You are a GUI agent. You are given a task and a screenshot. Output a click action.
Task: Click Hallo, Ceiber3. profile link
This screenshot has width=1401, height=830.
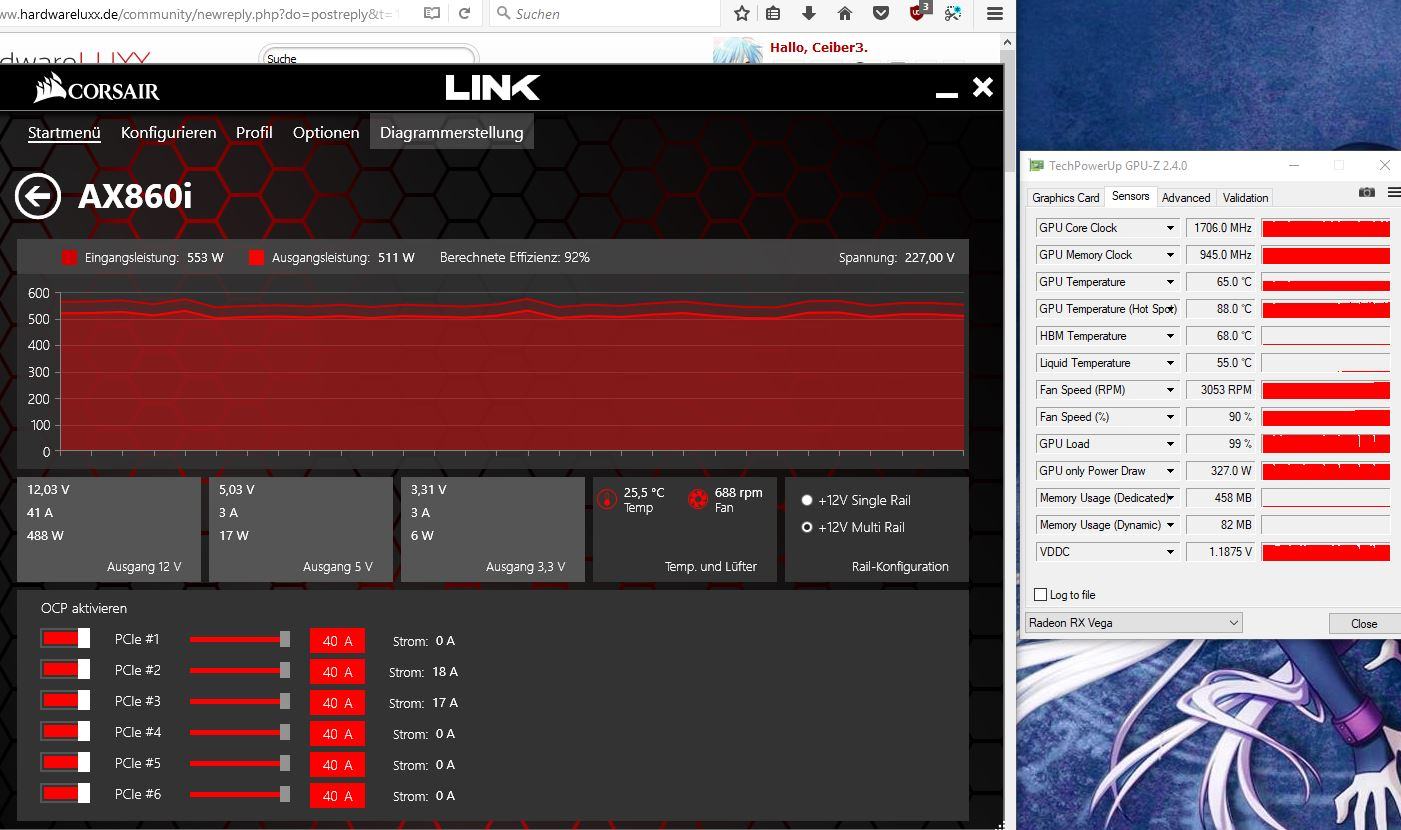819,47
